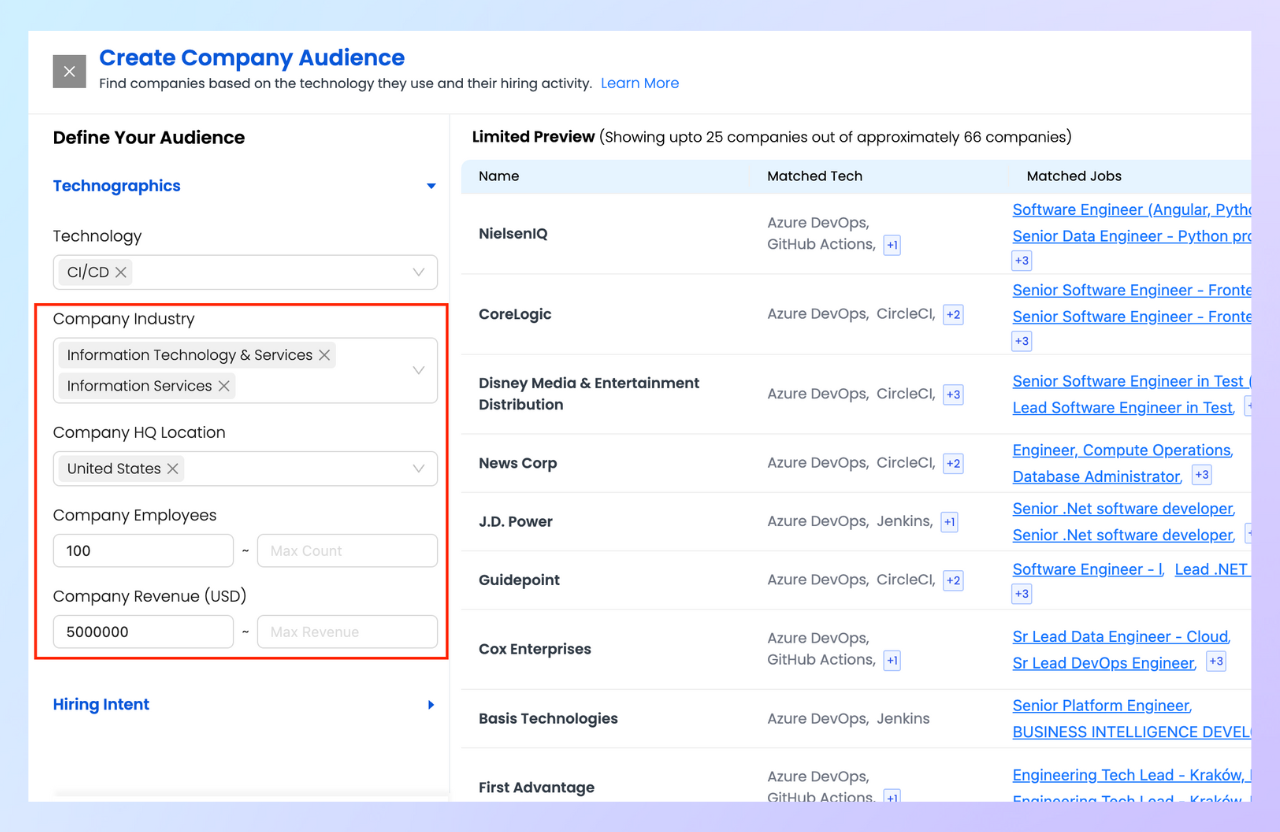Select the Basis Technologies company name
This screenshot has height=832, width=1280.
pos(548,719)
